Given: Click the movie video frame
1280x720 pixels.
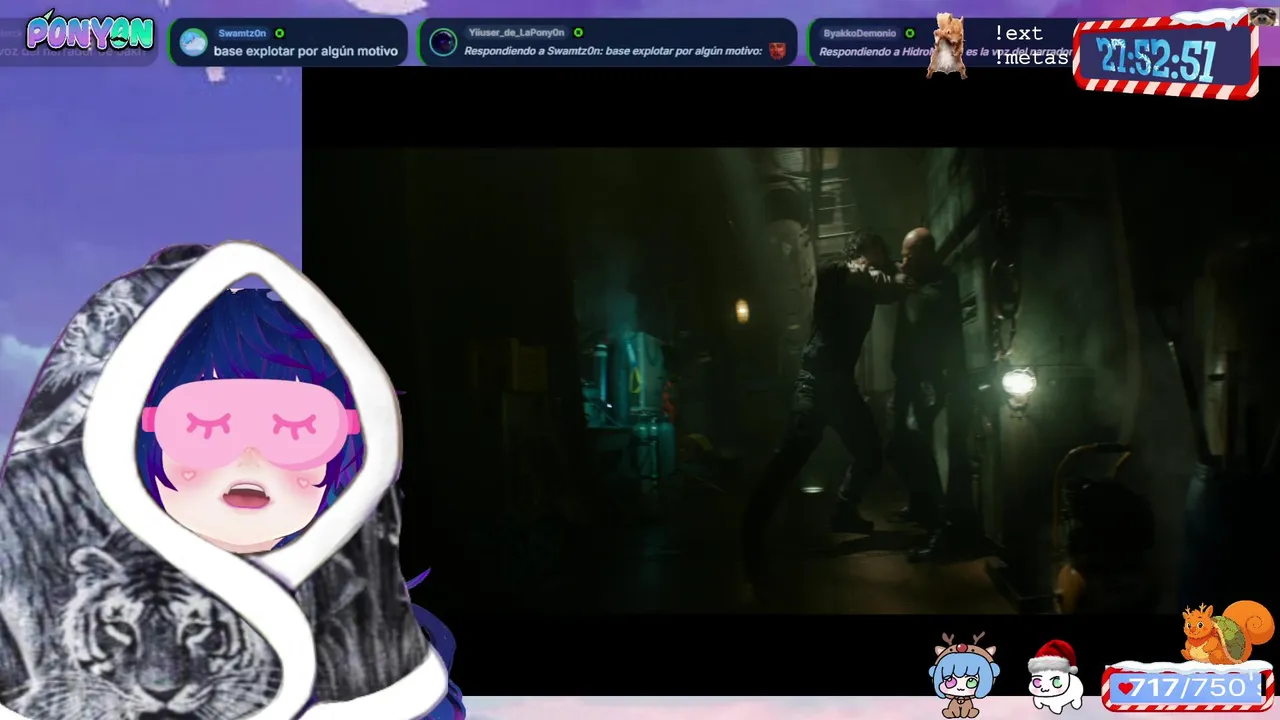Looking at the screenshot, I should point(790,380).
